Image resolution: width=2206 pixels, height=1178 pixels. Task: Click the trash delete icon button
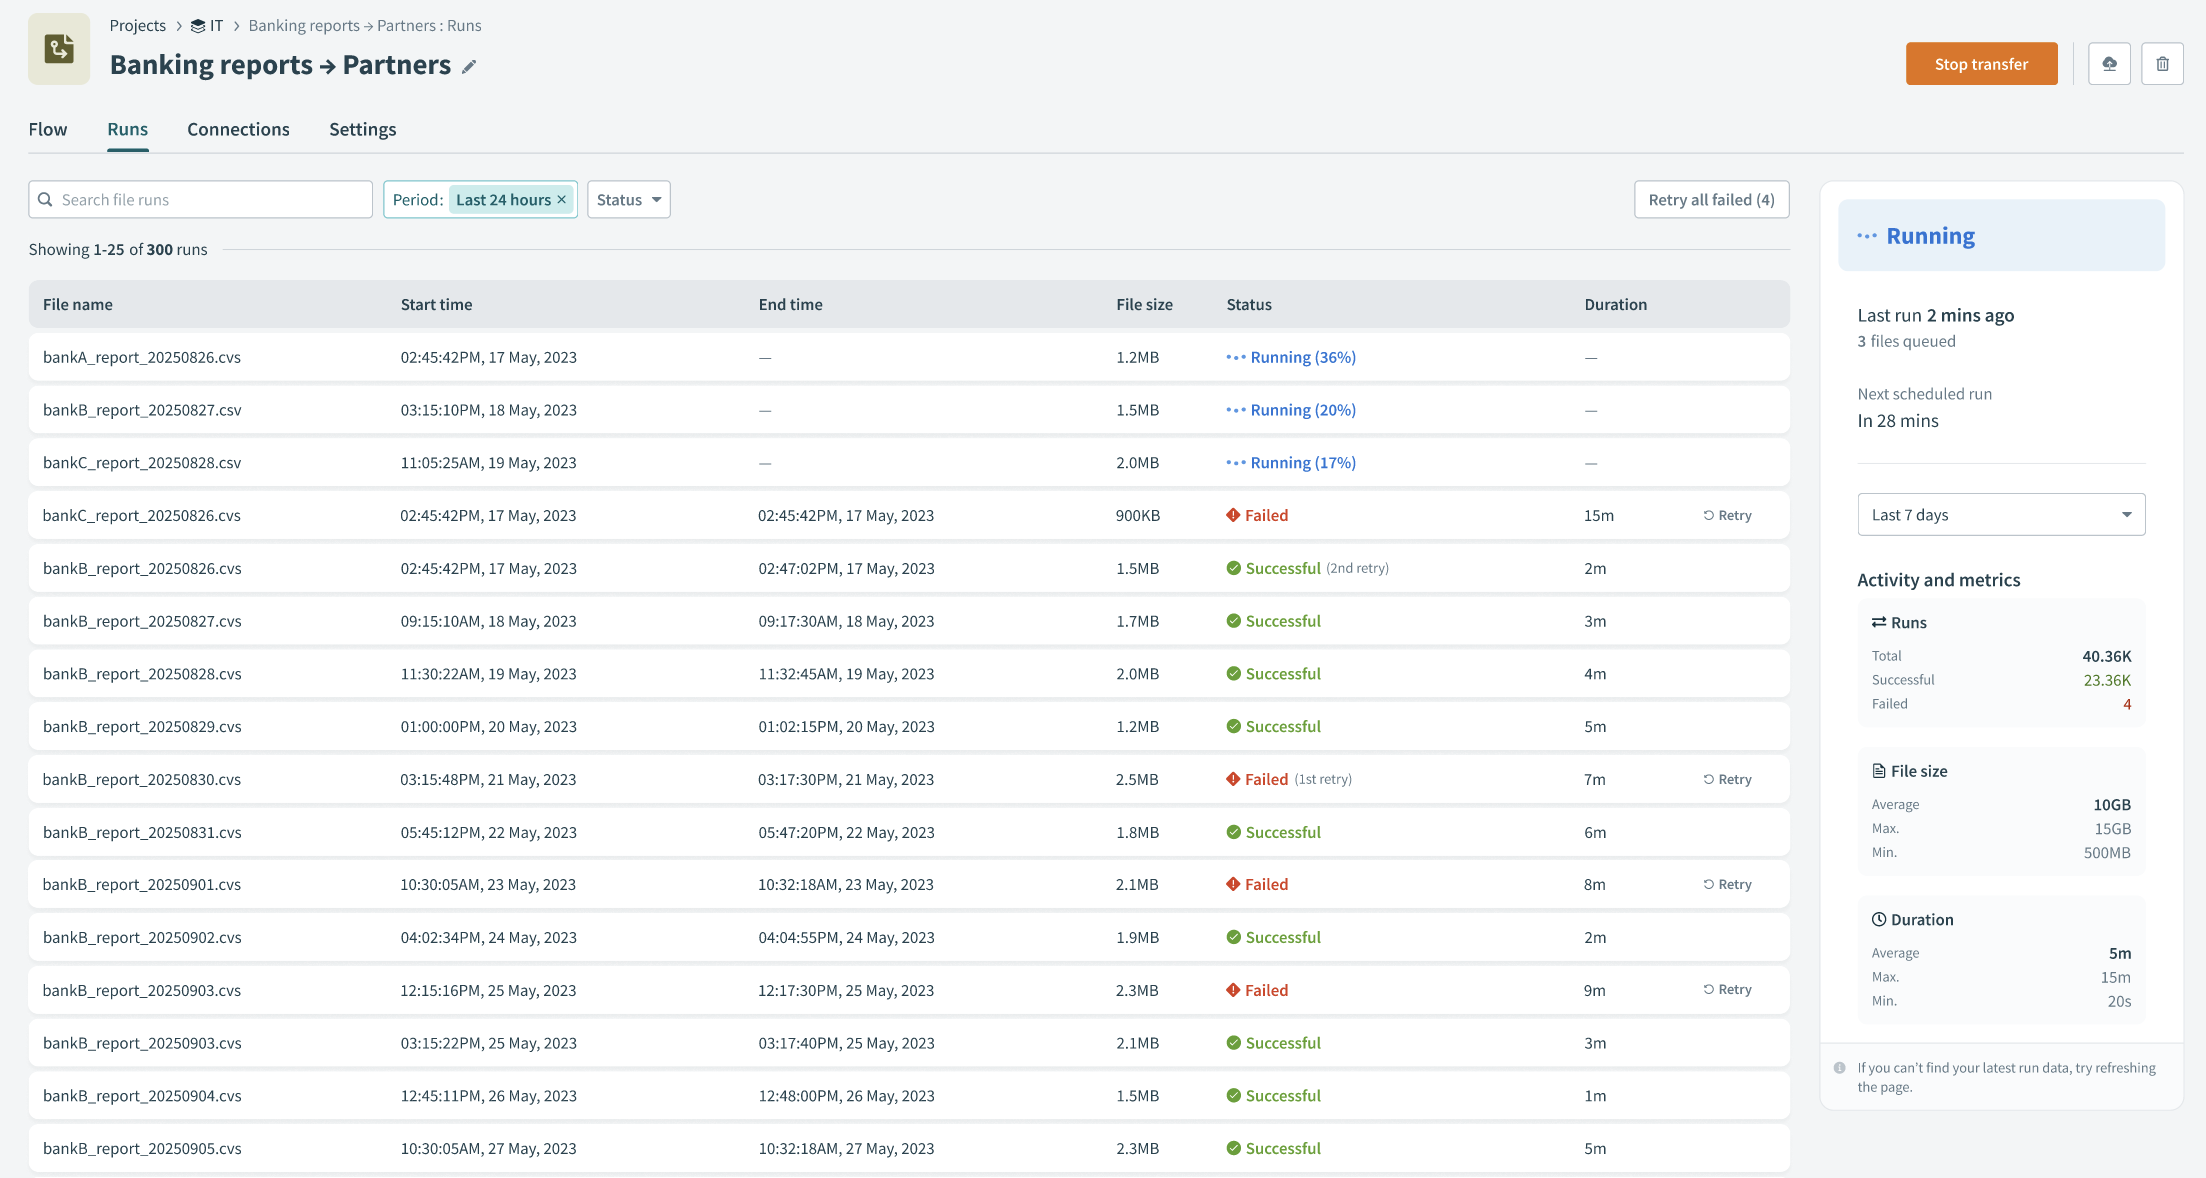(2162, 64)
